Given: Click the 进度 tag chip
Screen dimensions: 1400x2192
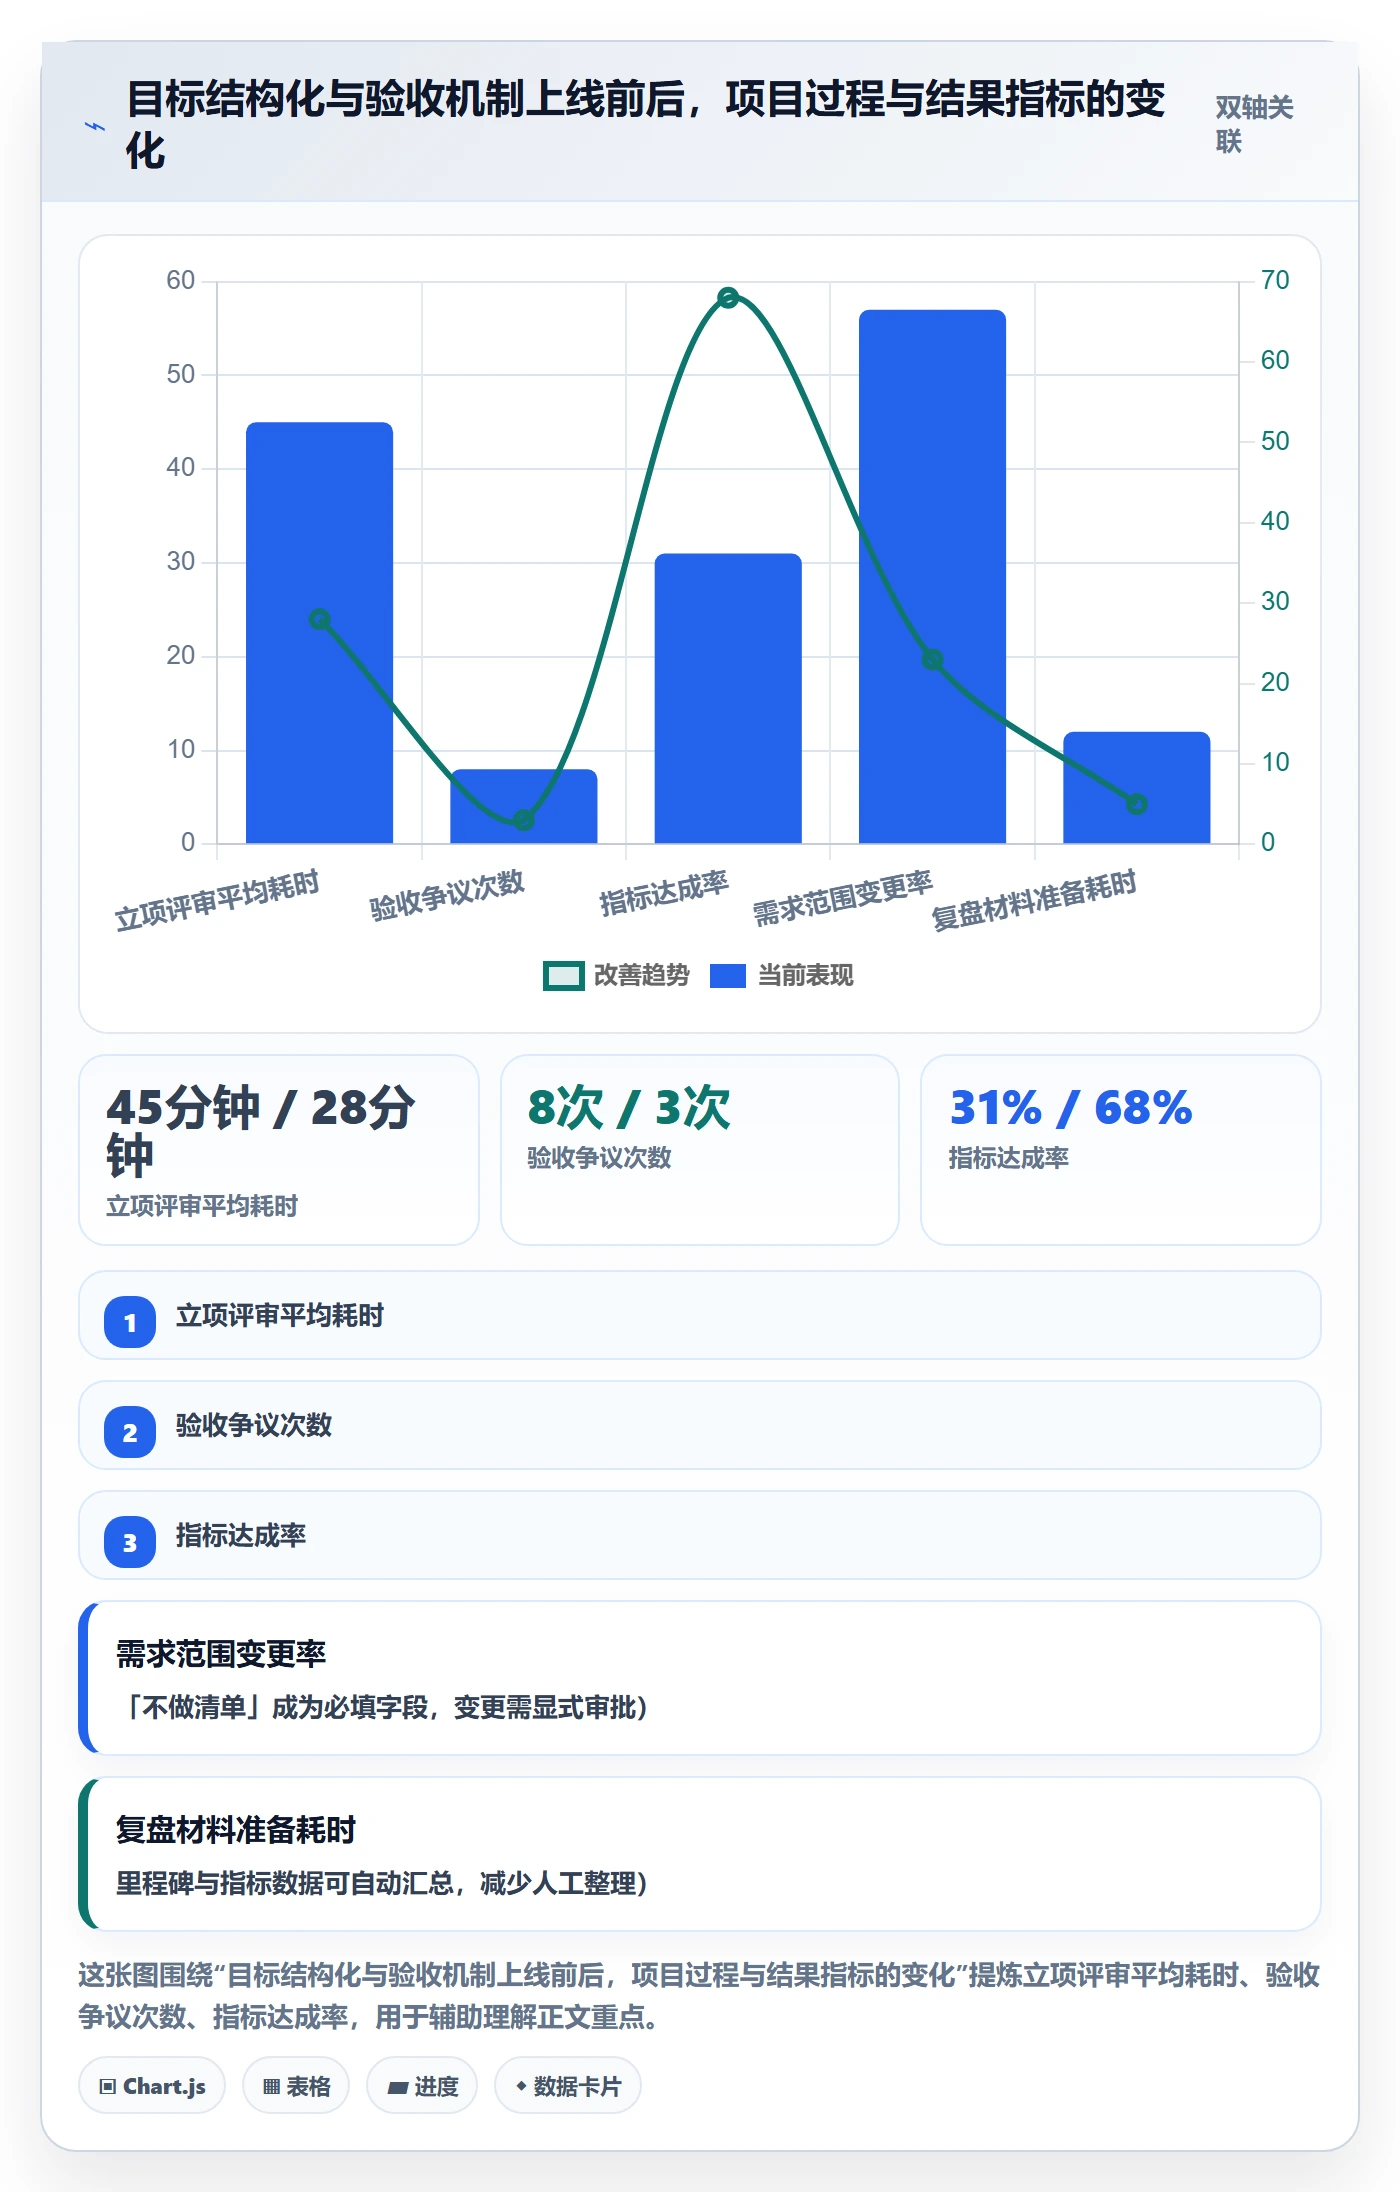Looking at the screenshot, I should pyautogui.click(x=422, y=2086).
